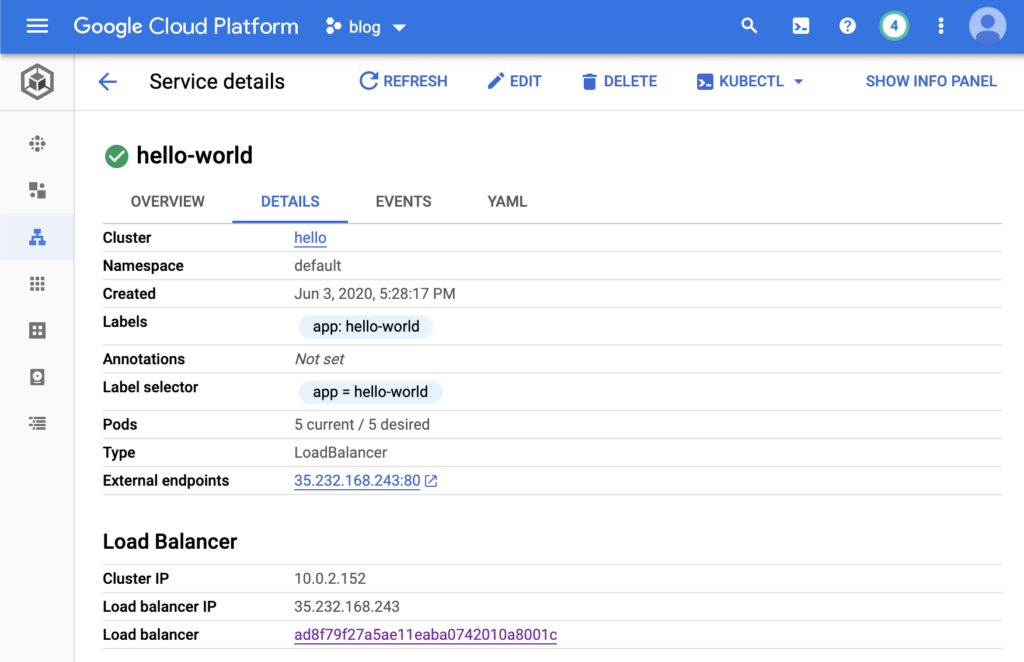
Task: Click the Service details page title
Action: [217, 82]
